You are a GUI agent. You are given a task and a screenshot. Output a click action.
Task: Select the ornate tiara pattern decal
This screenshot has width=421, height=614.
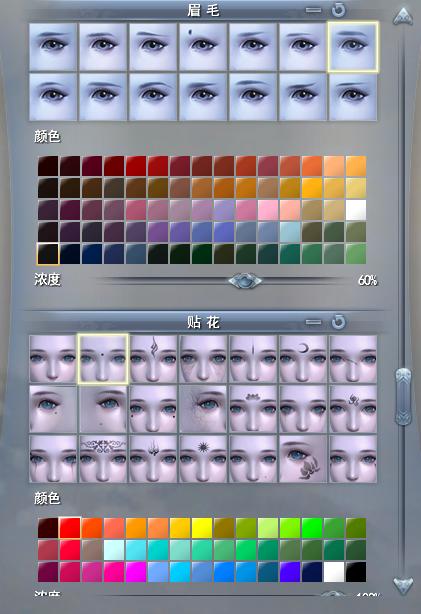pyautogui.click(x=103, y=459)
